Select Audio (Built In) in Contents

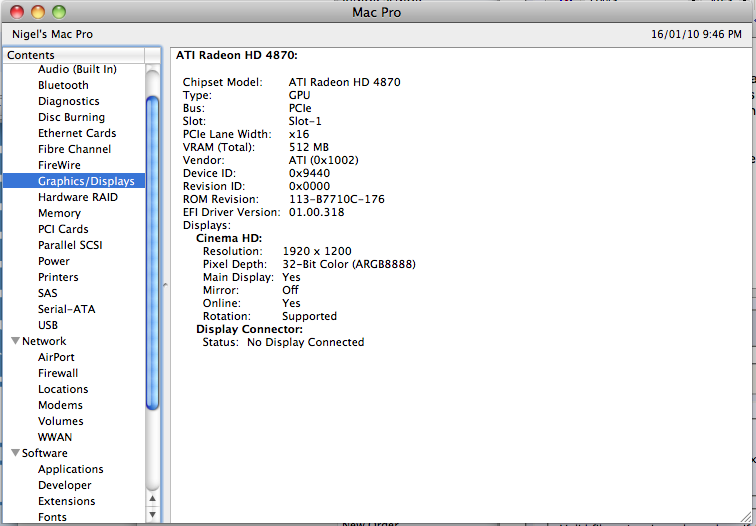pyautogui.click(x=77, y=69)
